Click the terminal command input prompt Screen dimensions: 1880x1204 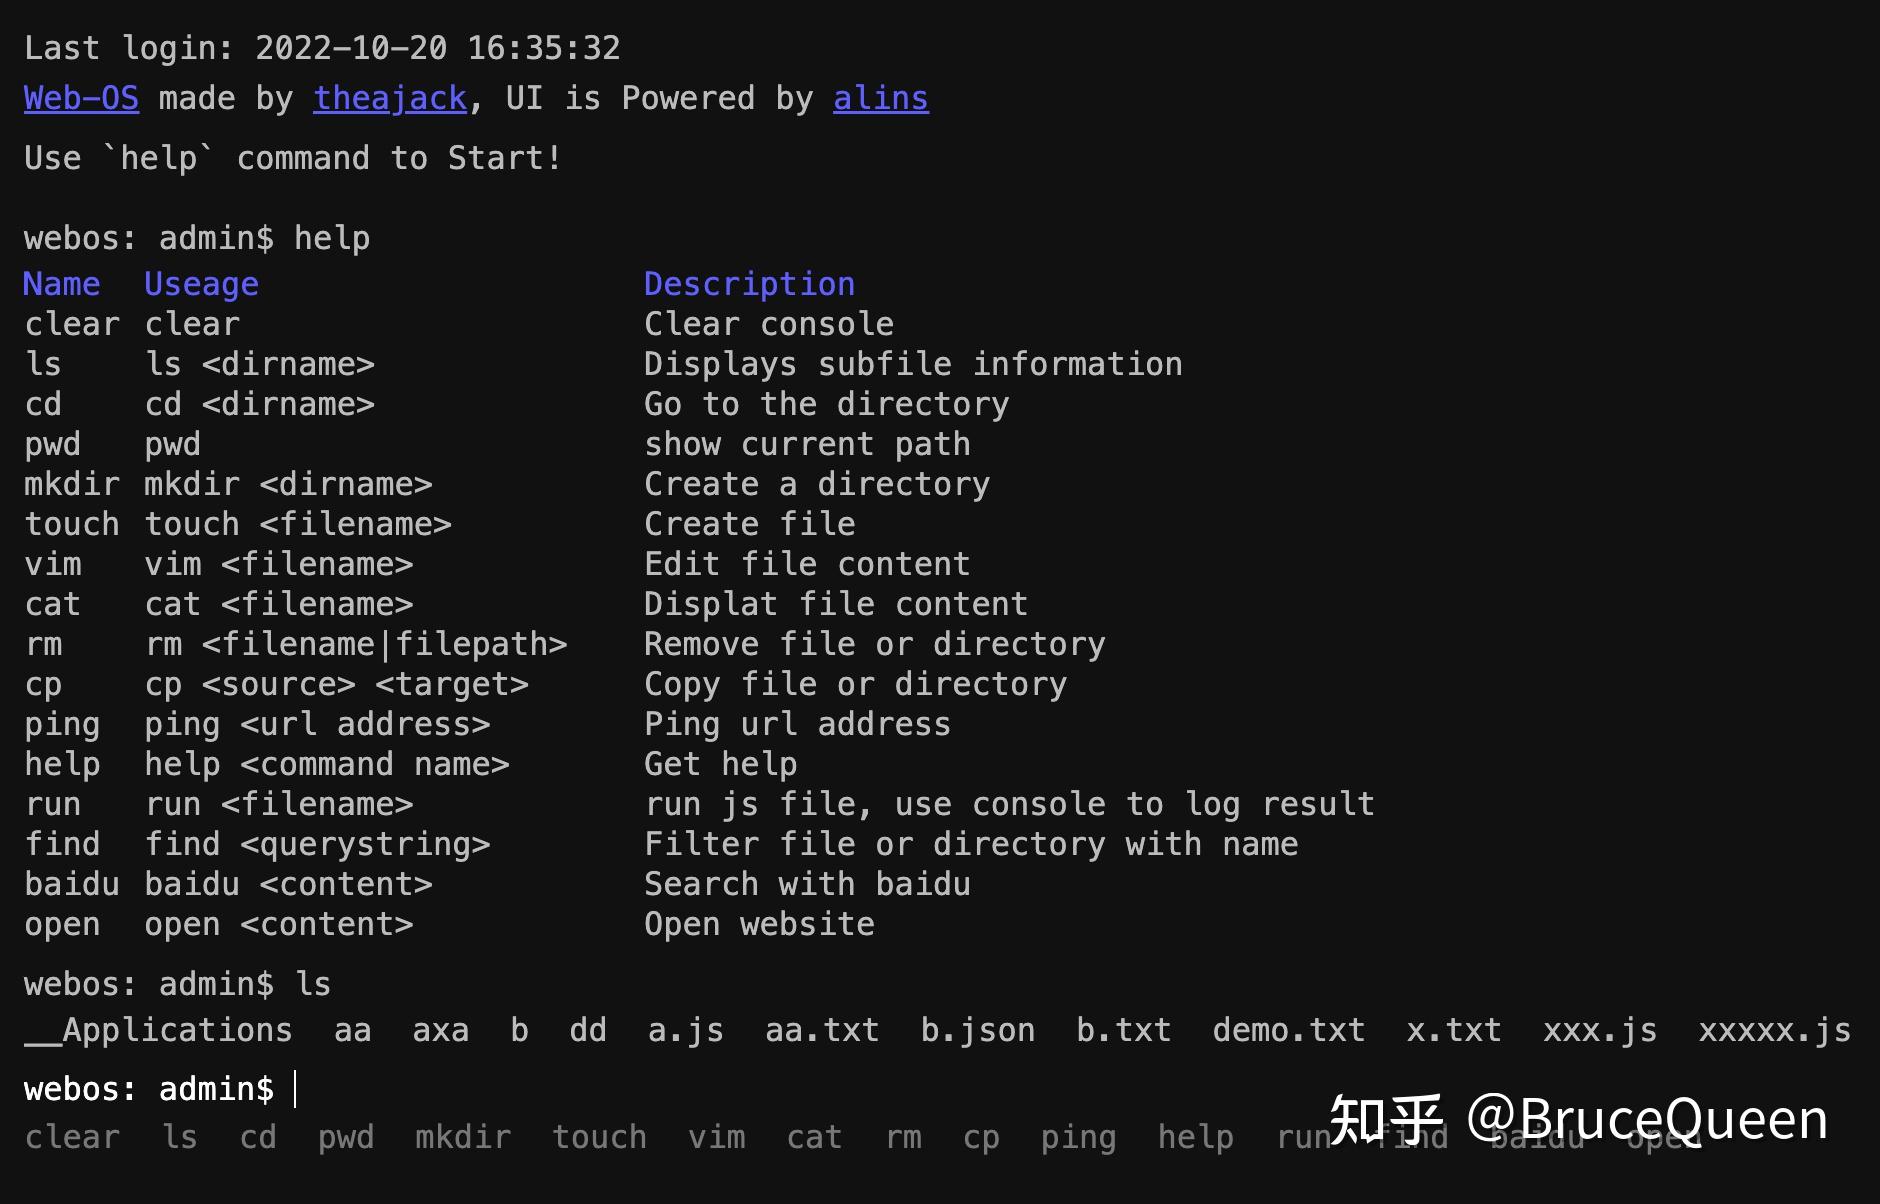tap(600, 1089)
